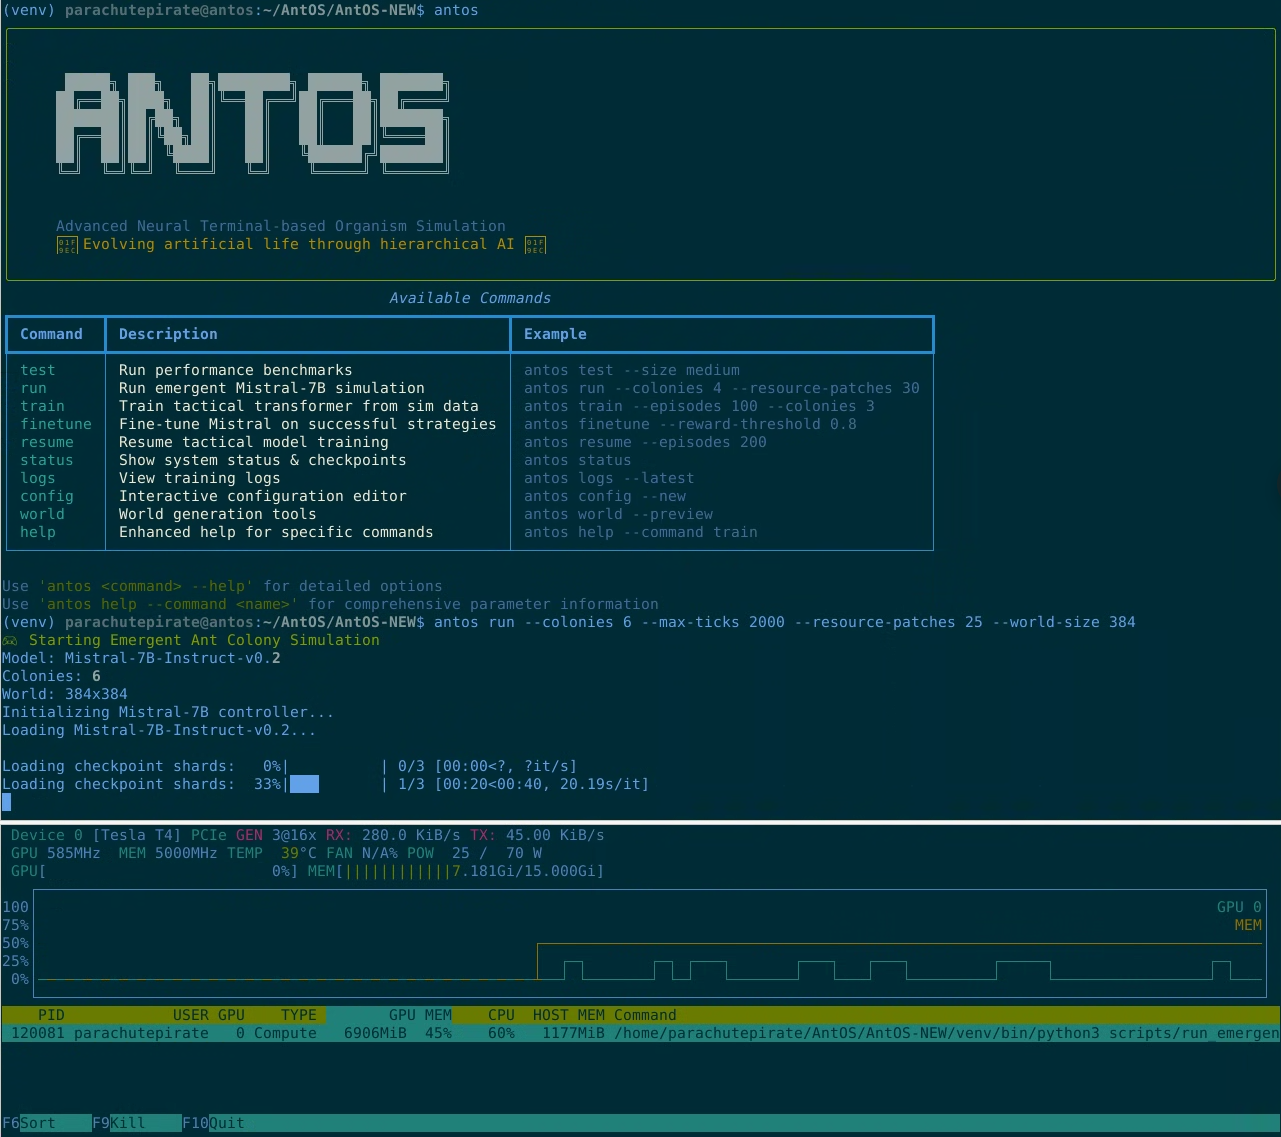Image resolution: width=1281 pixels, height=1137 pixels.
Task: Click the 1177MiB host memory value
Action: coord(573,1033)
